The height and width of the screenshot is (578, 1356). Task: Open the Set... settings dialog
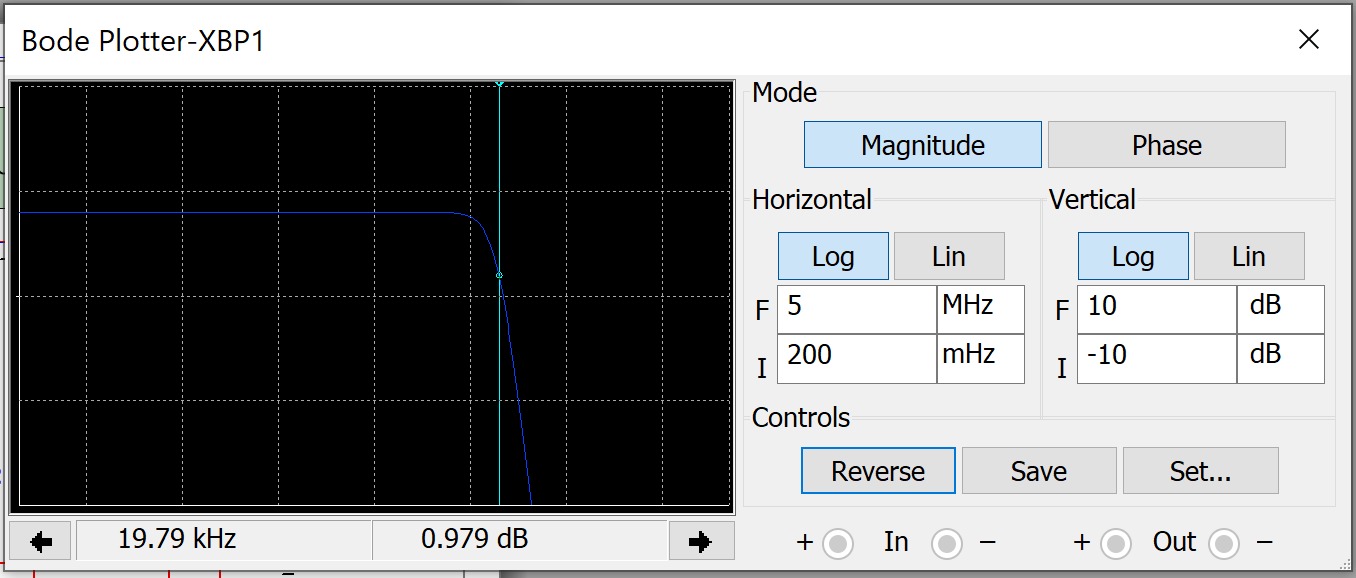1200,470
